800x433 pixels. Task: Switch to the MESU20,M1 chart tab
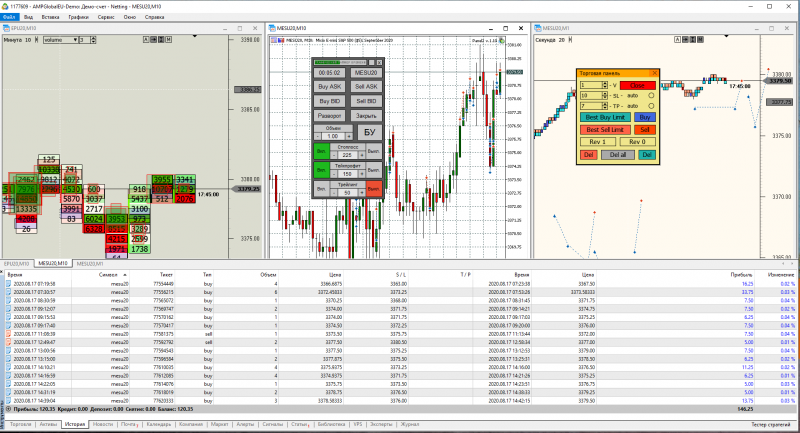(90, 264)
